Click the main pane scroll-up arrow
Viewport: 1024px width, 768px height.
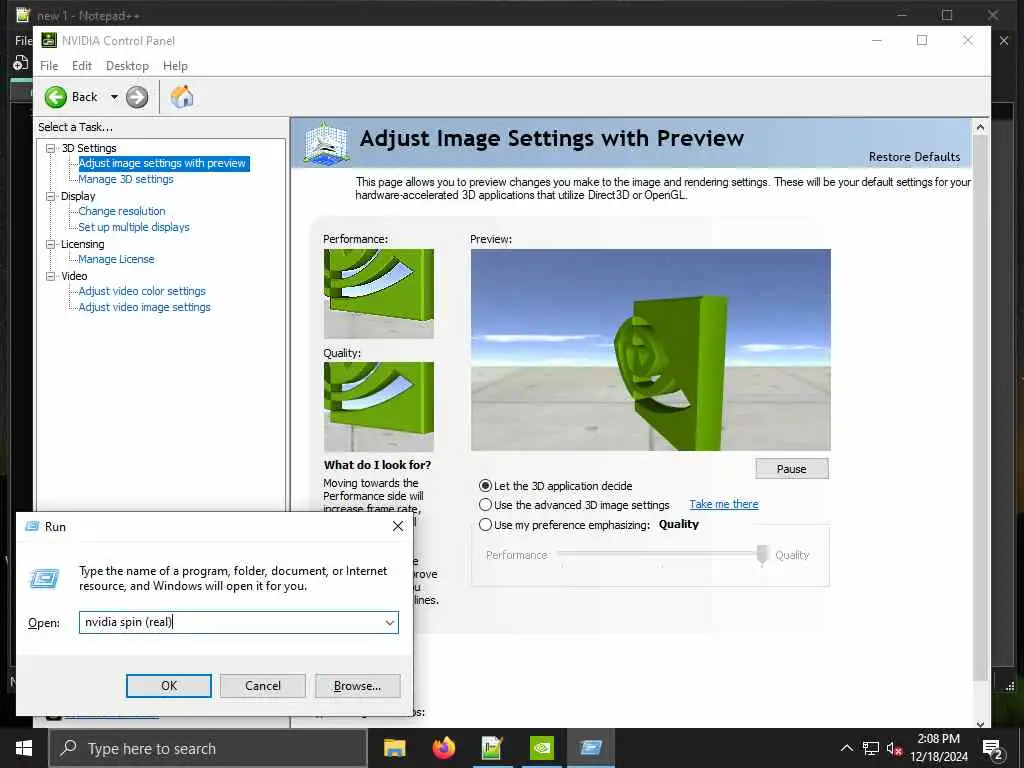[980, 127]
